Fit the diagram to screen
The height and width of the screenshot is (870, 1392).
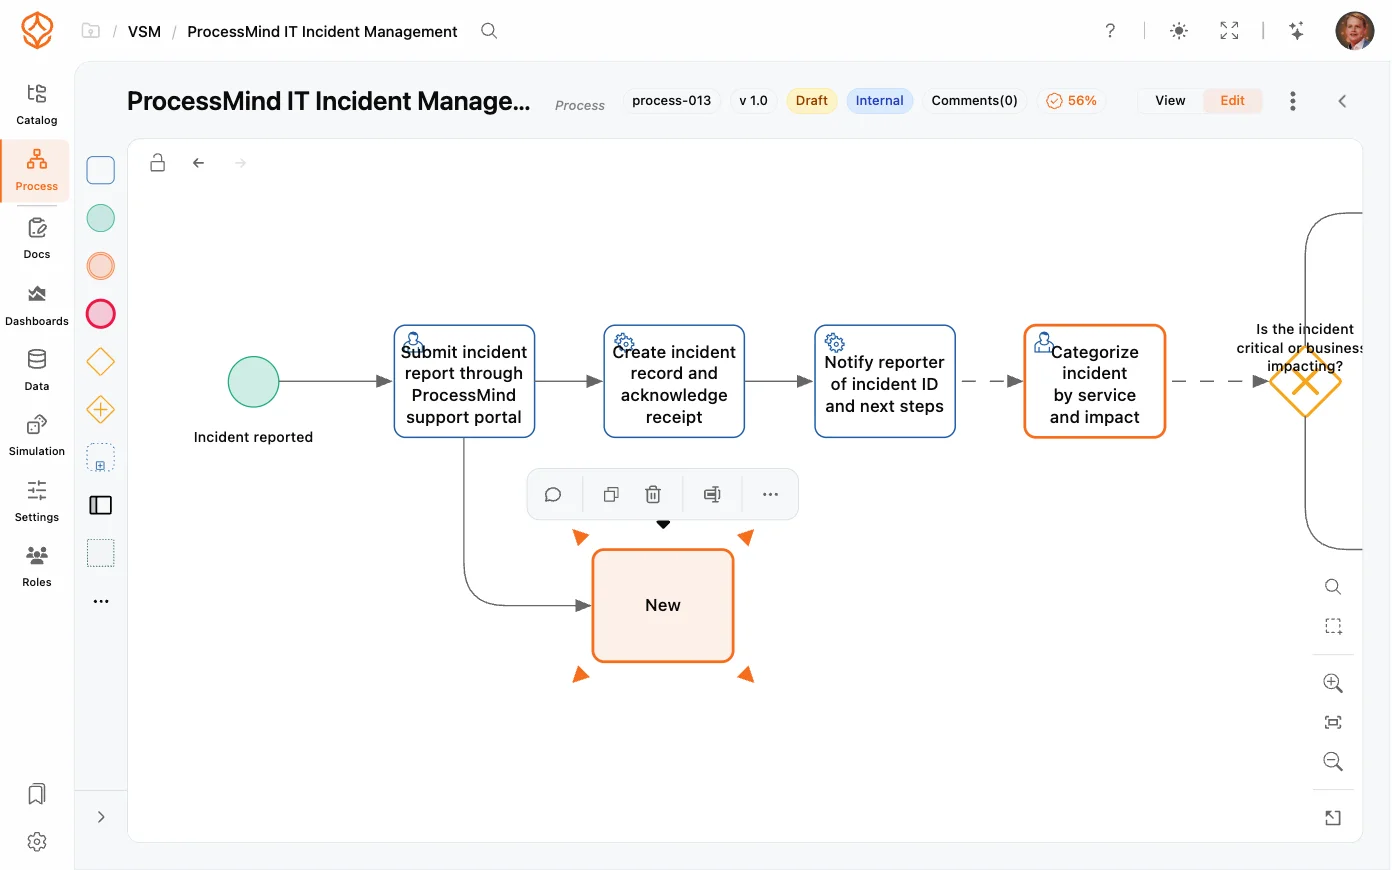coord(1333,722)
